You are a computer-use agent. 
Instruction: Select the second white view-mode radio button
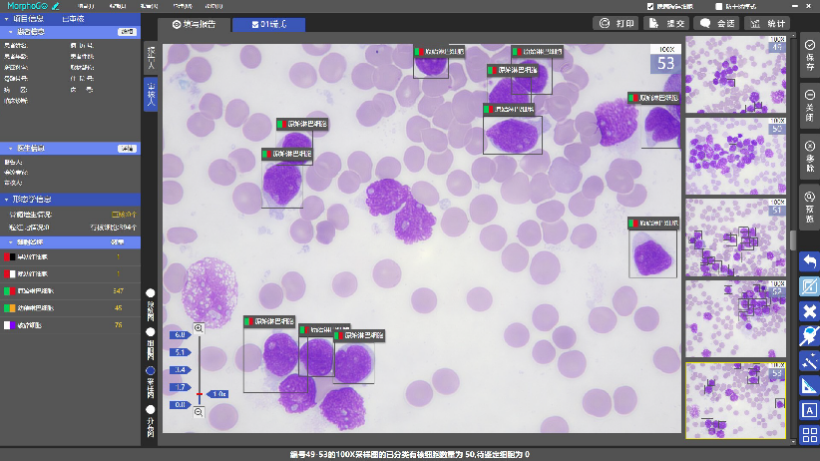click(x=150, y=331)
